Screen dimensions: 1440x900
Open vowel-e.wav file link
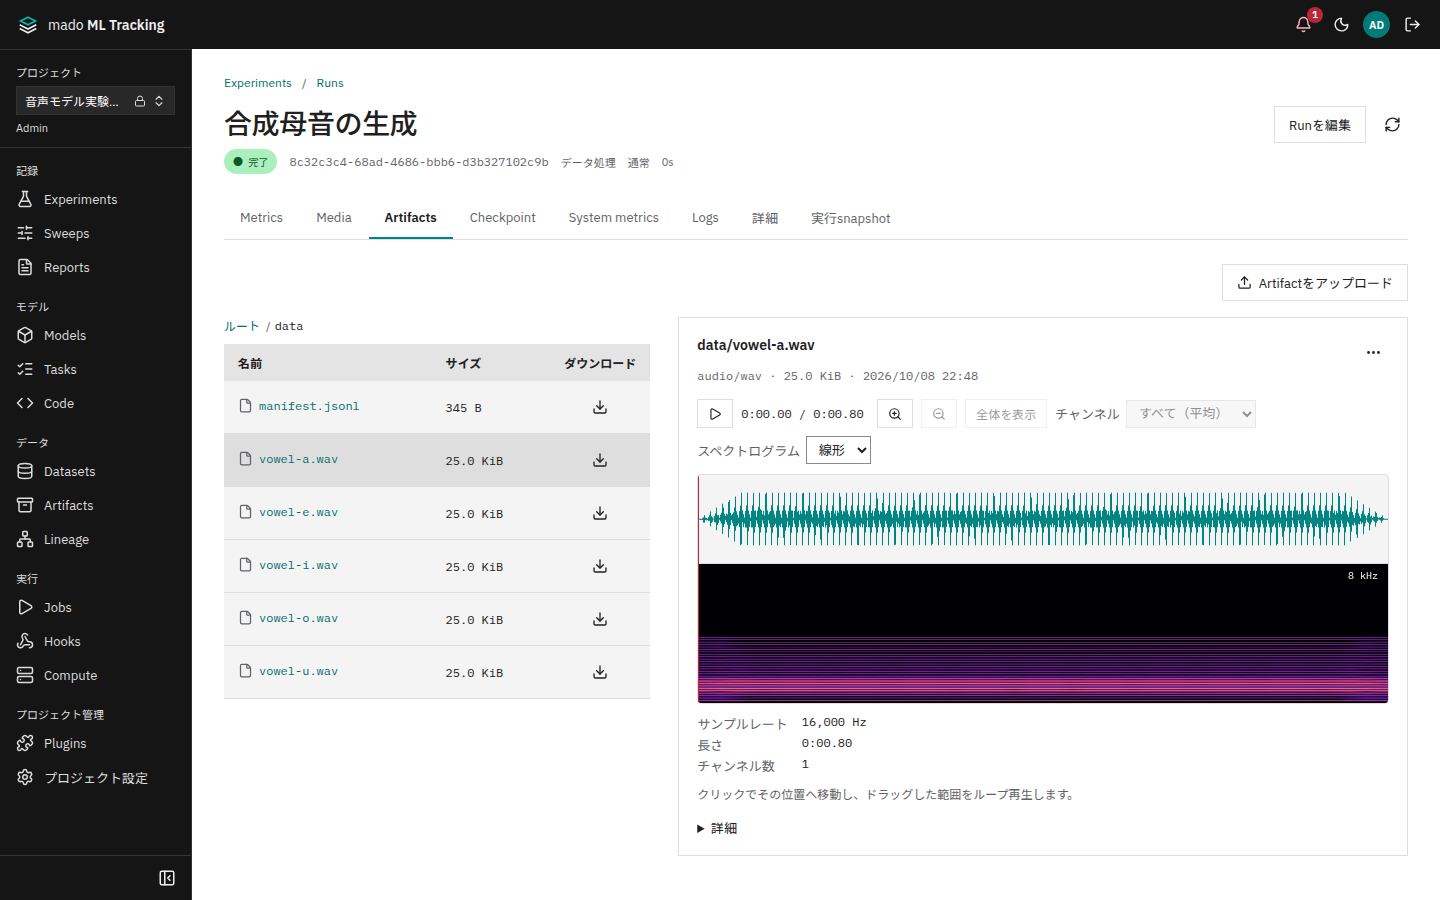(298, 513)
